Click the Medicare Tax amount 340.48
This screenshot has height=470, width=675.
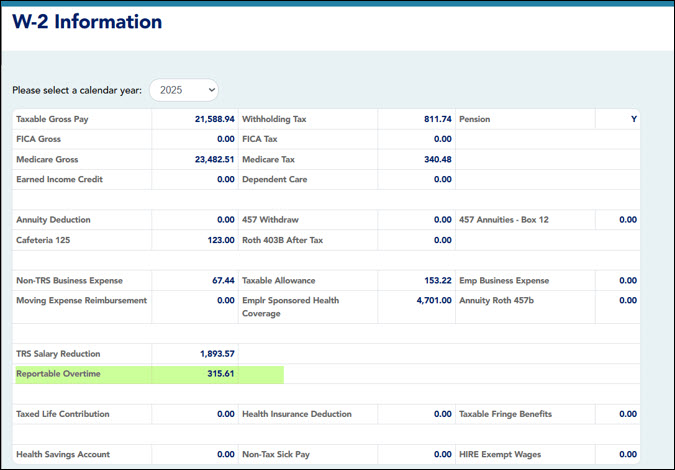click(437, 159)
